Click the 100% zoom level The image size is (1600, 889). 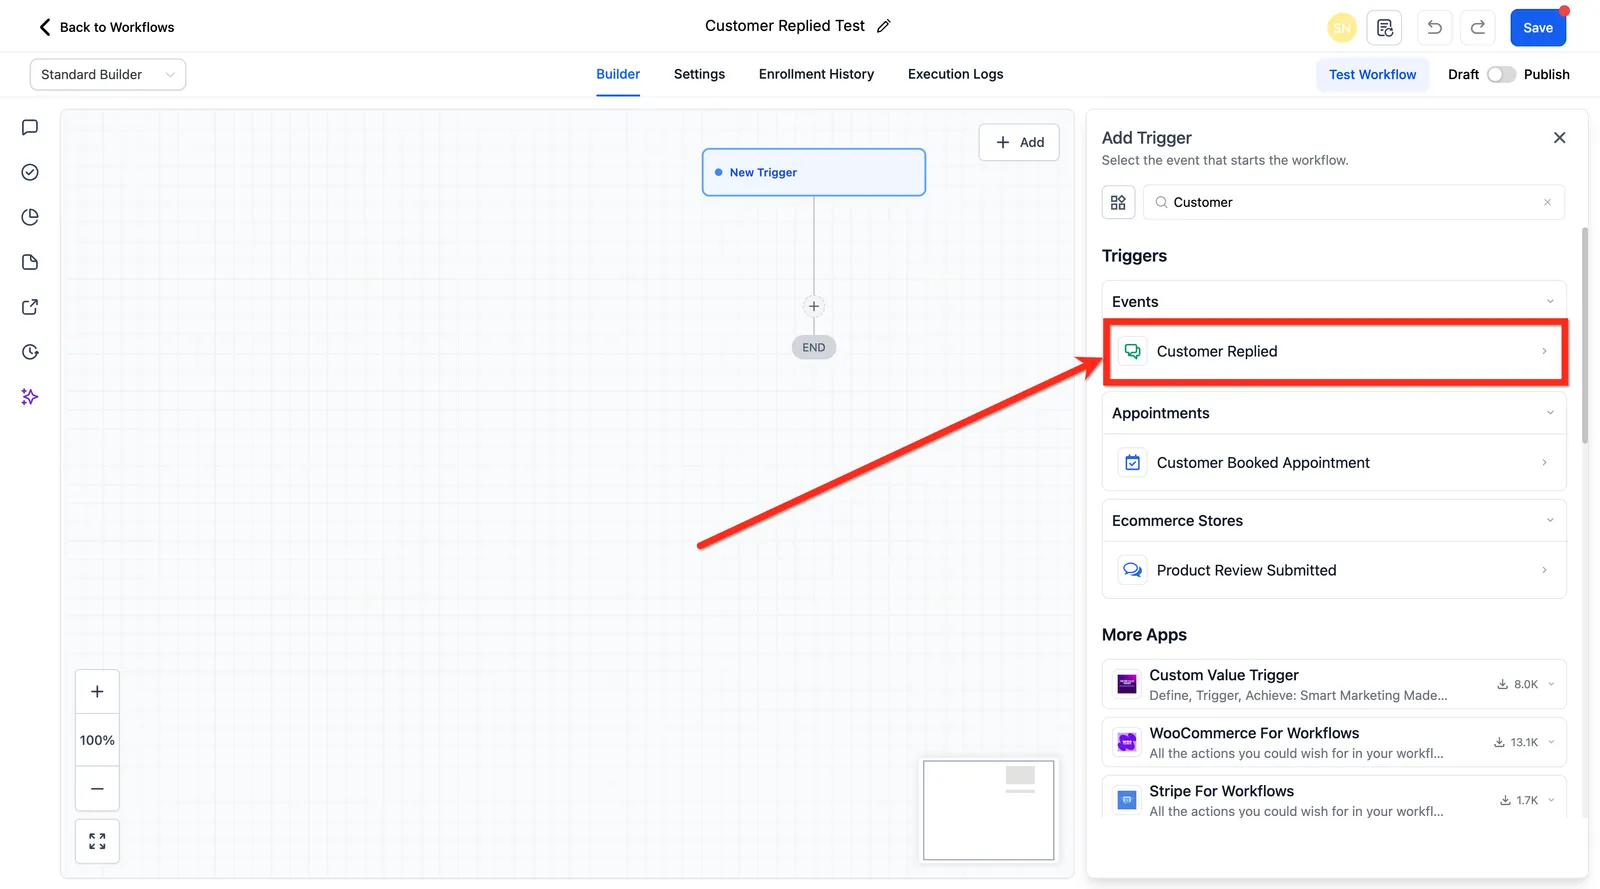tap(97, 740)
